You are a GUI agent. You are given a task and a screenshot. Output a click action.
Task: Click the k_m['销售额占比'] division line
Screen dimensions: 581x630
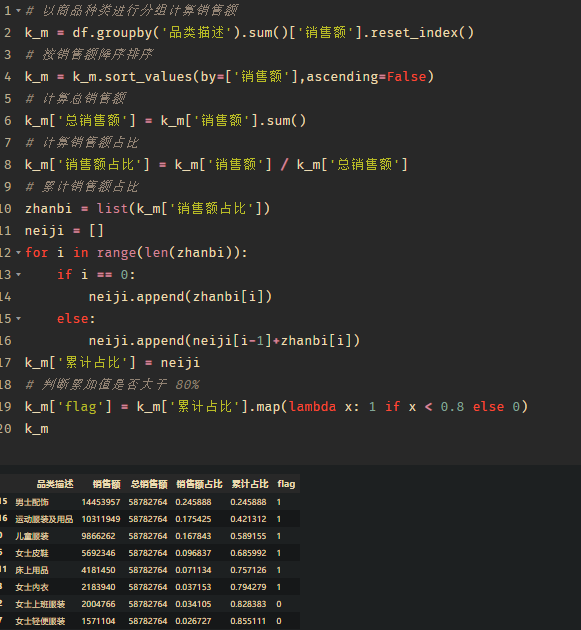pos(216,164)
